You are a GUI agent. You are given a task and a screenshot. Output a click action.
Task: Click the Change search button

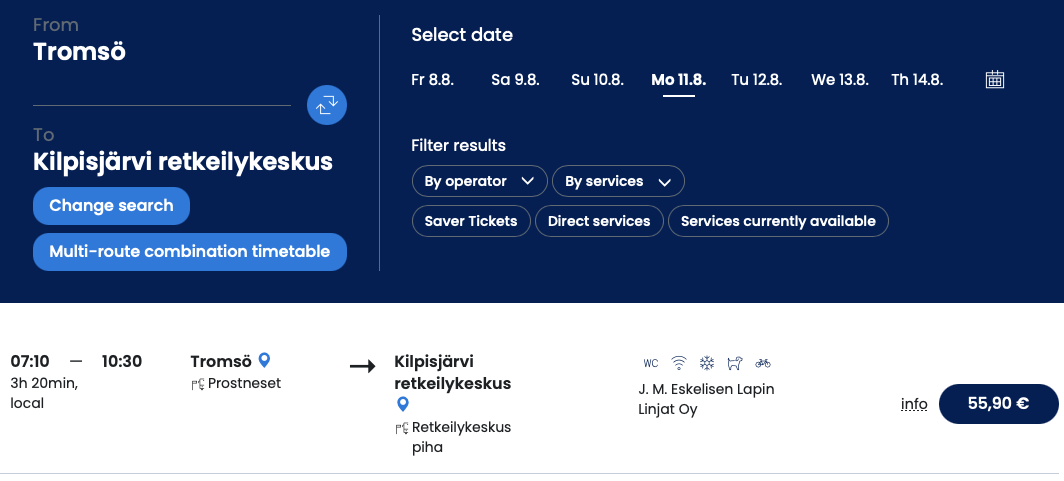(x=111, y=206)
